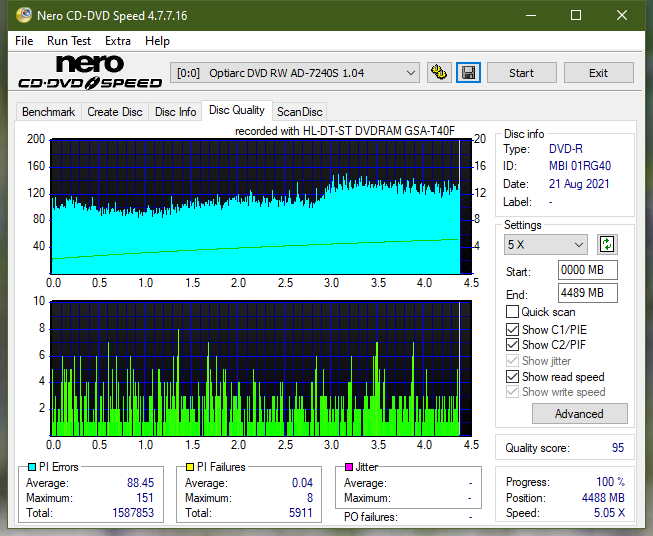Screen dimensions: 653x536
Task: Open the Extra menu
Action: tap(118, 41)
